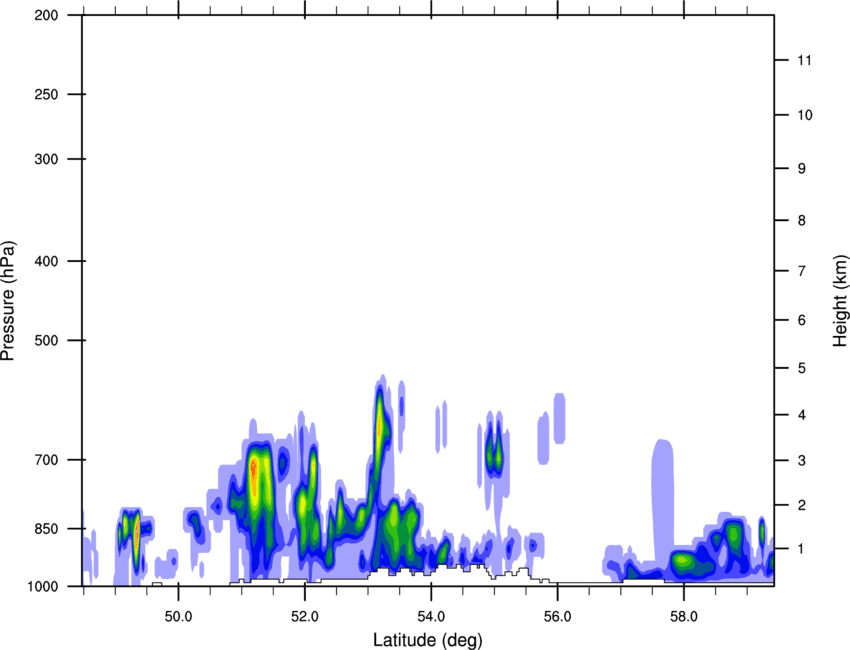
Task: Pick the 5 km height label
Action: 802,368
